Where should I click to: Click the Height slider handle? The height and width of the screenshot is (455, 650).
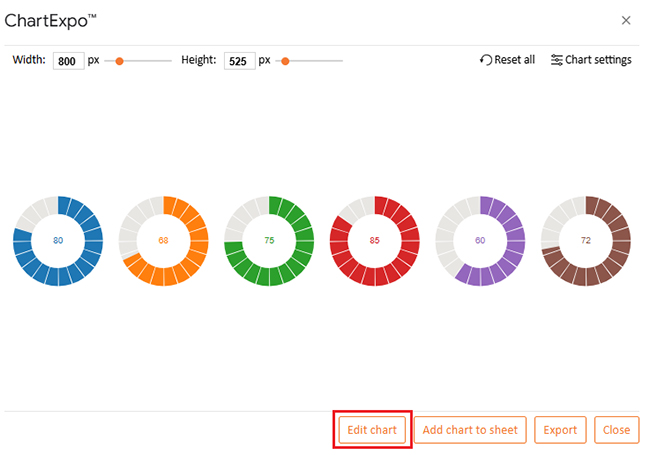(x=285, y=61)
